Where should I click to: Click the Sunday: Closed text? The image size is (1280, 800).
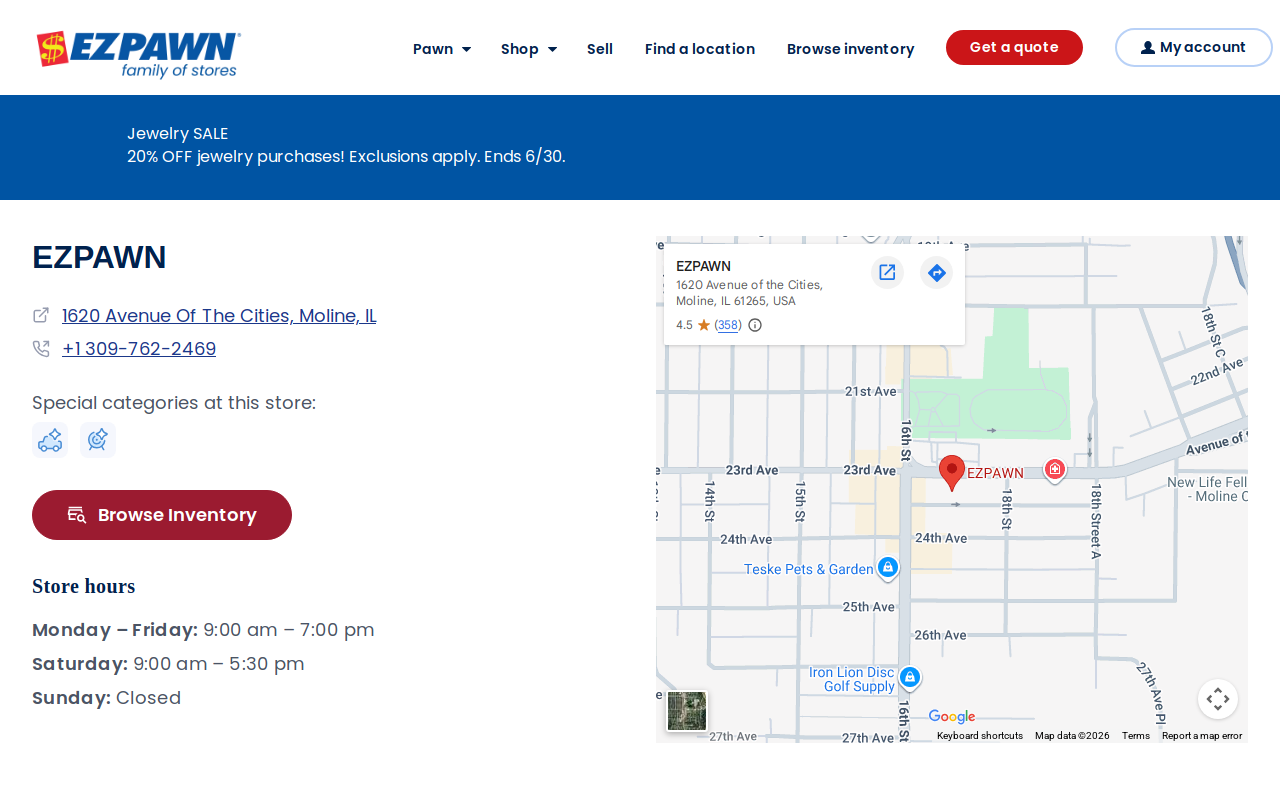(107, 698)
